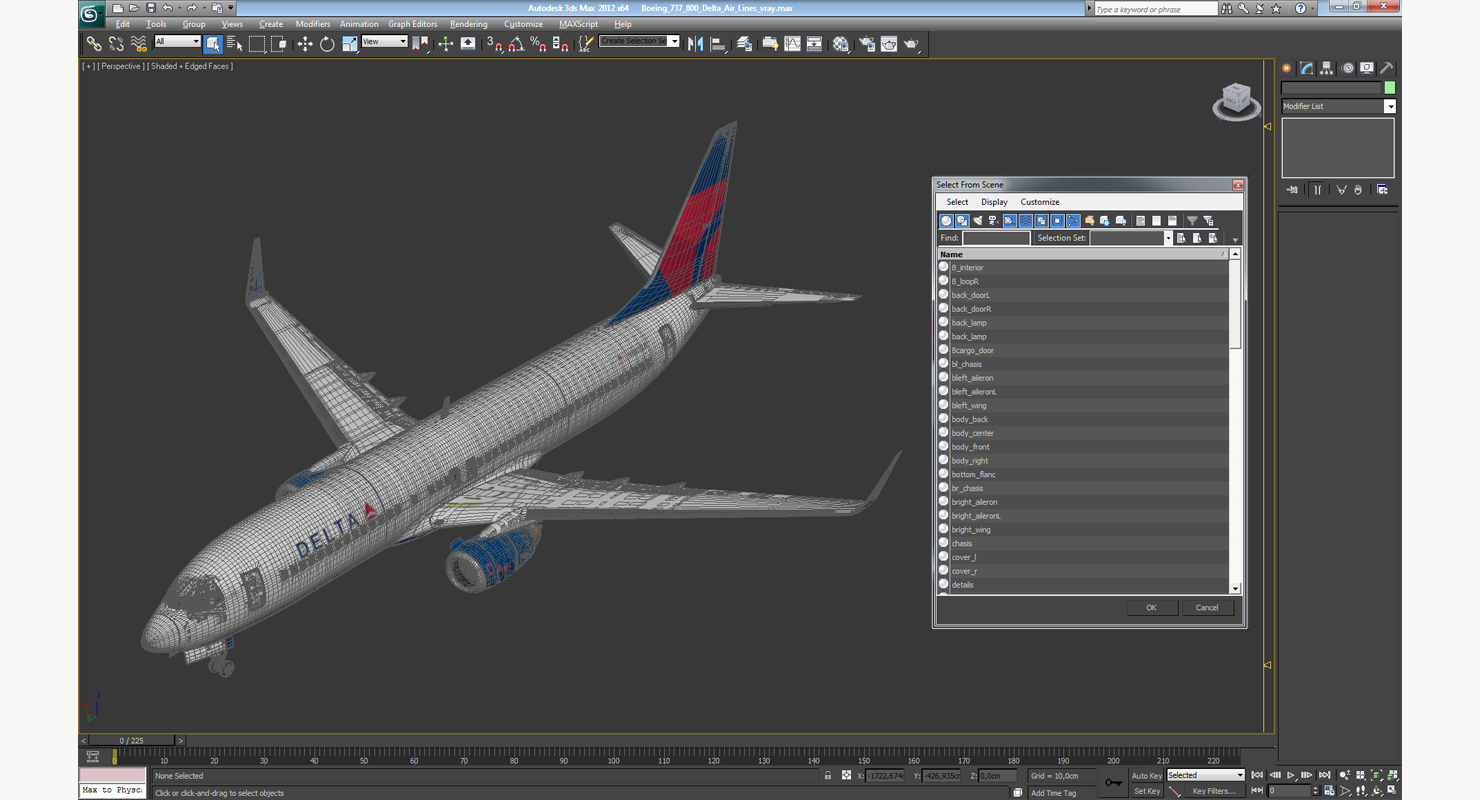Switch to the Hierarchy panel tab
This screenshot has width=1480, height=800.
(x=1327, y=68)
